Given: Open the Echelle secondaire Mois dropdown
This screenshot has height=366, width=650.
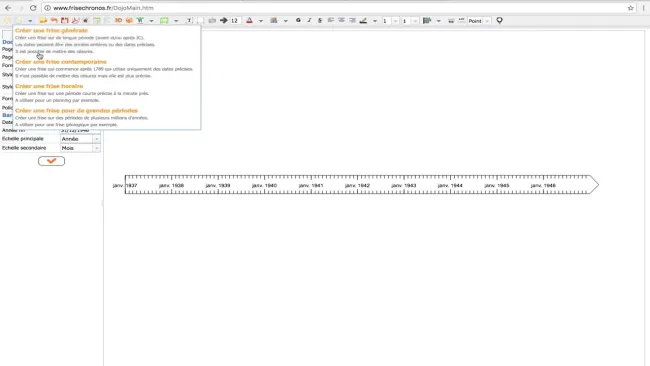Looking at the screenshot, I should pos(80,148).
